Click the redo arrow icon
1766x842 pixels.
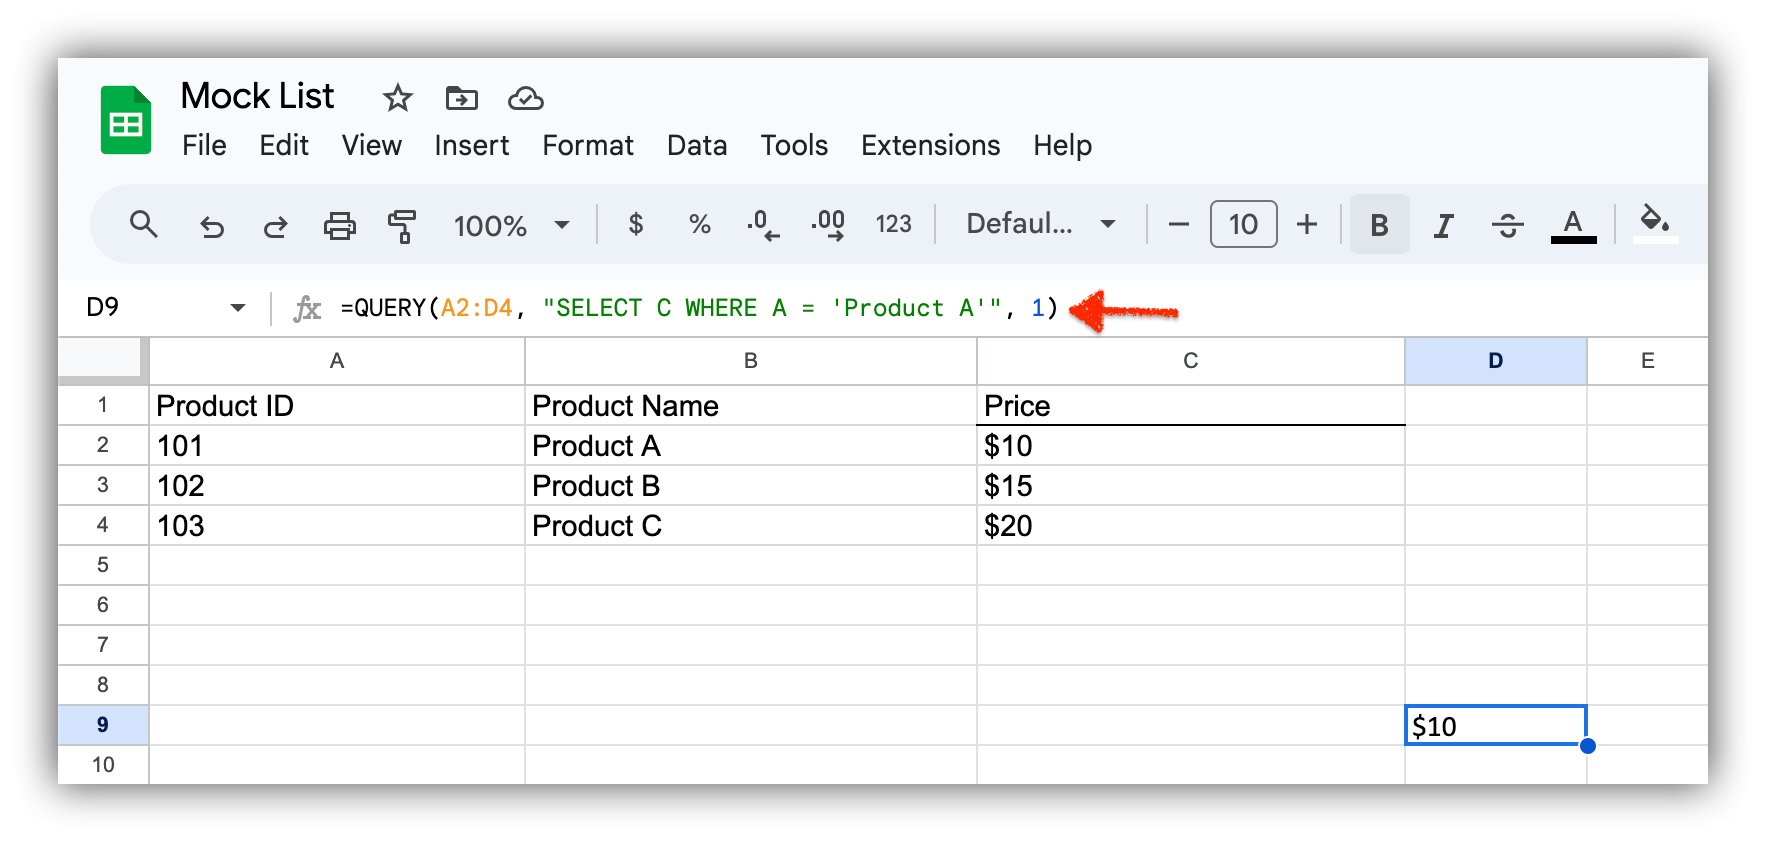275,226
